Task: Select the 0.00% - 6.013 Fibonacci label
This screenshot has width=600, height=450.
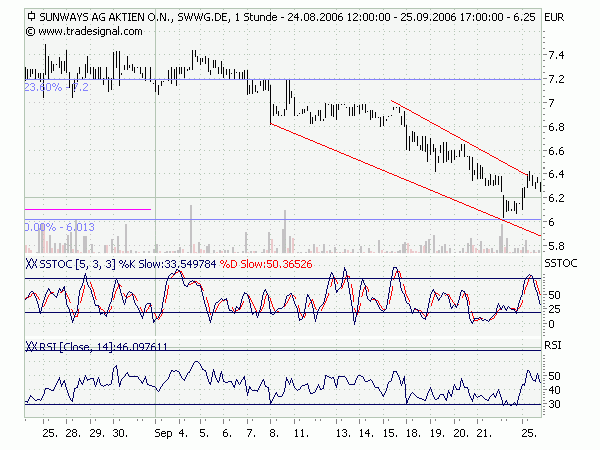Action: click(x=60, y=227)
